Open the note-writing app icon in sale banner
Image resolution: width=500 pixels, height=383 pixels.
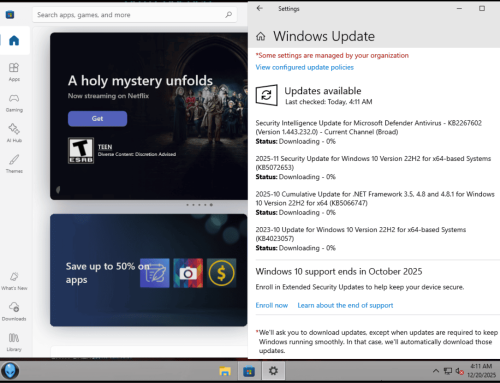click(155, 273)
